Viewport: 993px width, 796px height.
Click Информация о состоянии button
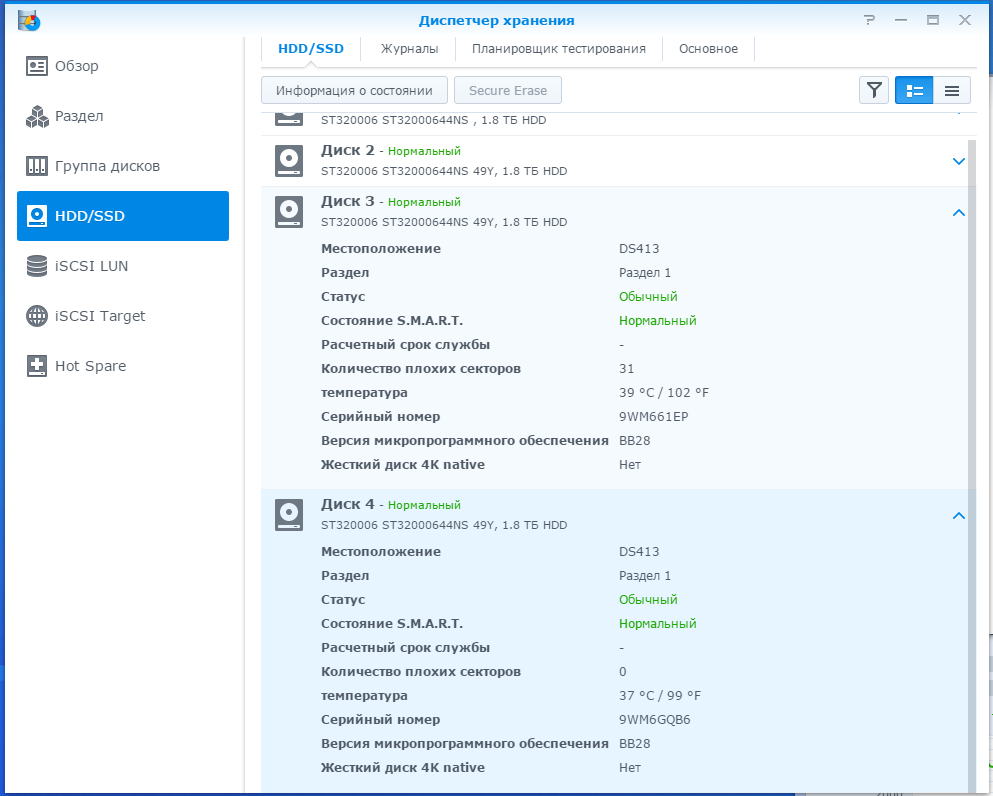(x=355, y=91)
